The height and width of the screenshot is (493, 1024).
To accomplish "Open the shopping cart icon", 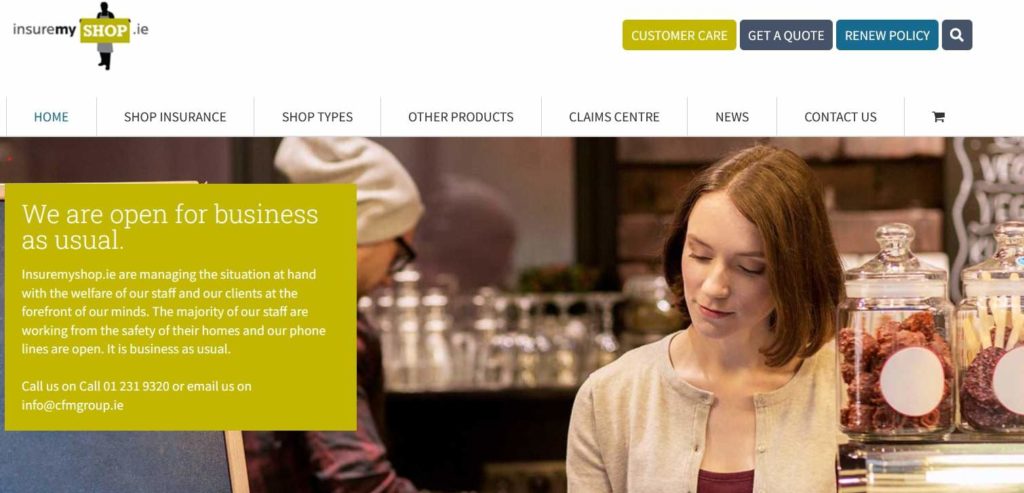I will 938,117.
